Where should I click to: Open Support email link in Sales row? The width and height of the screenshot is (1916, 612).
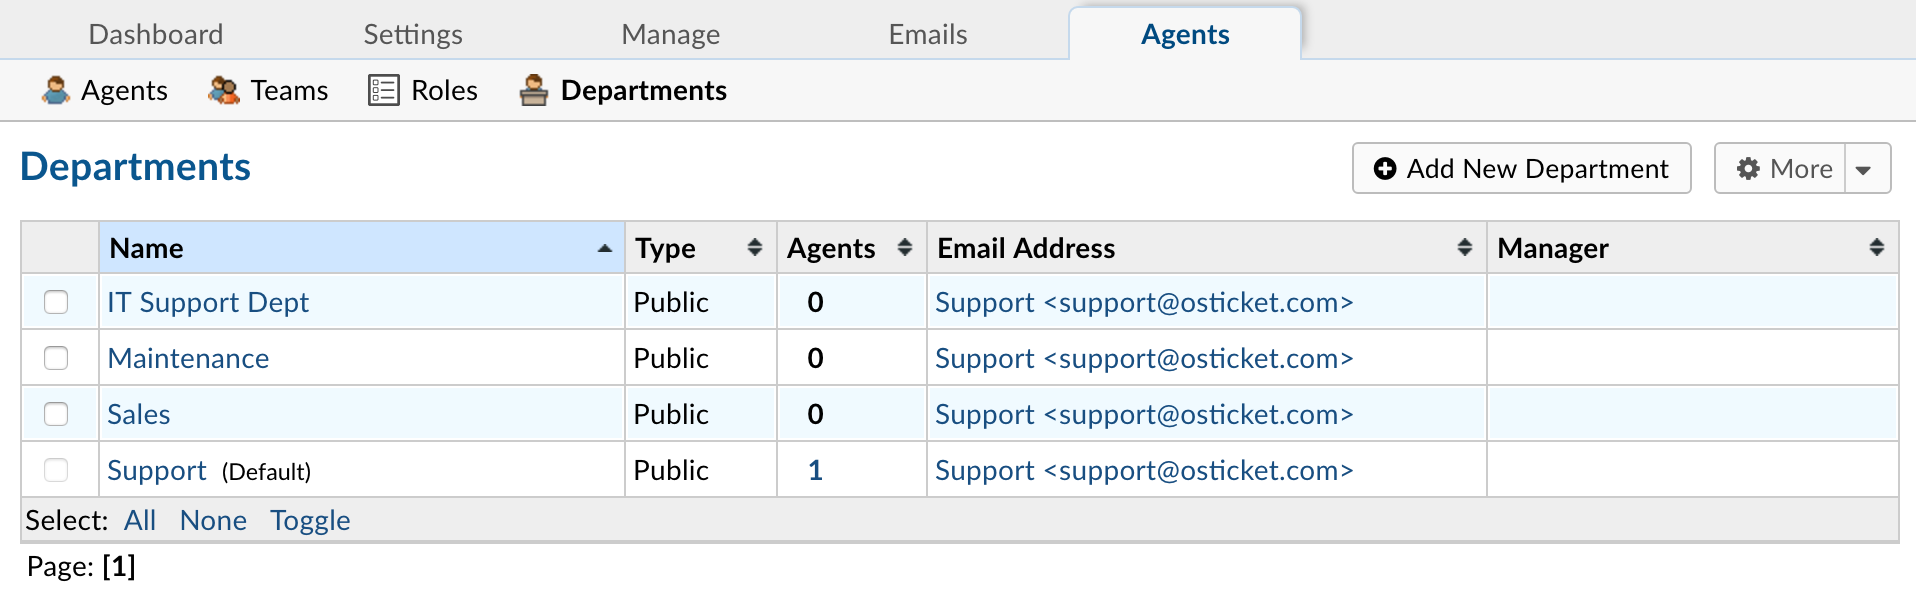(1143, 414)
